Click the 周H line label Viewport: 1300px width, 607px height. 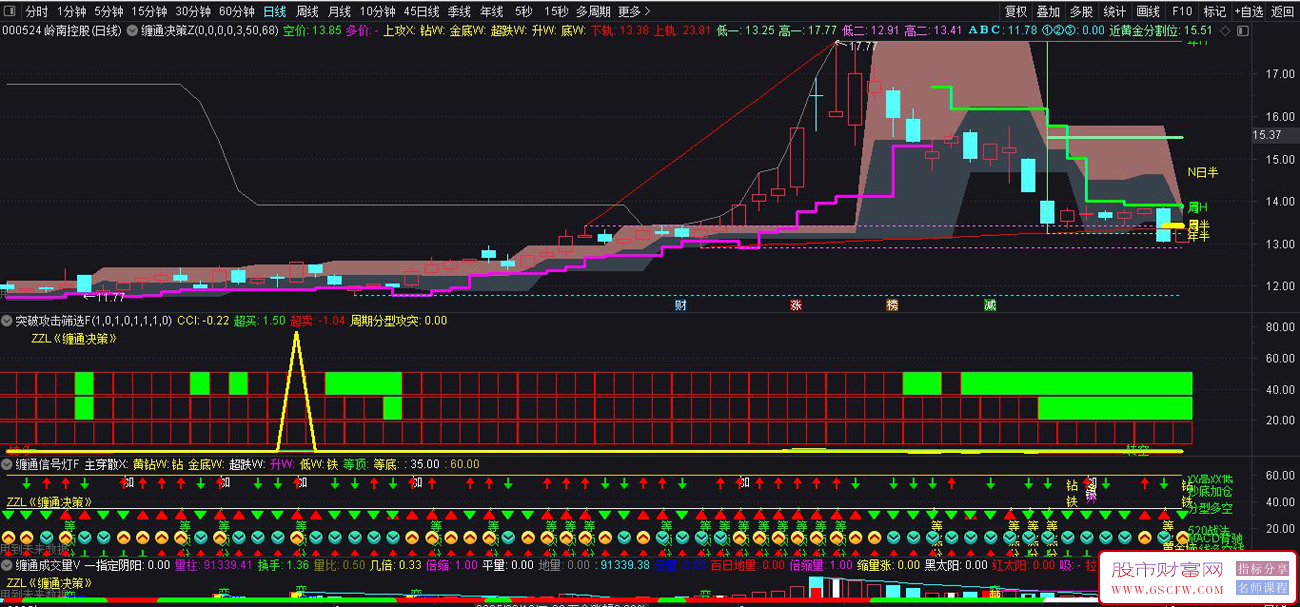[x=1198, y=206]
